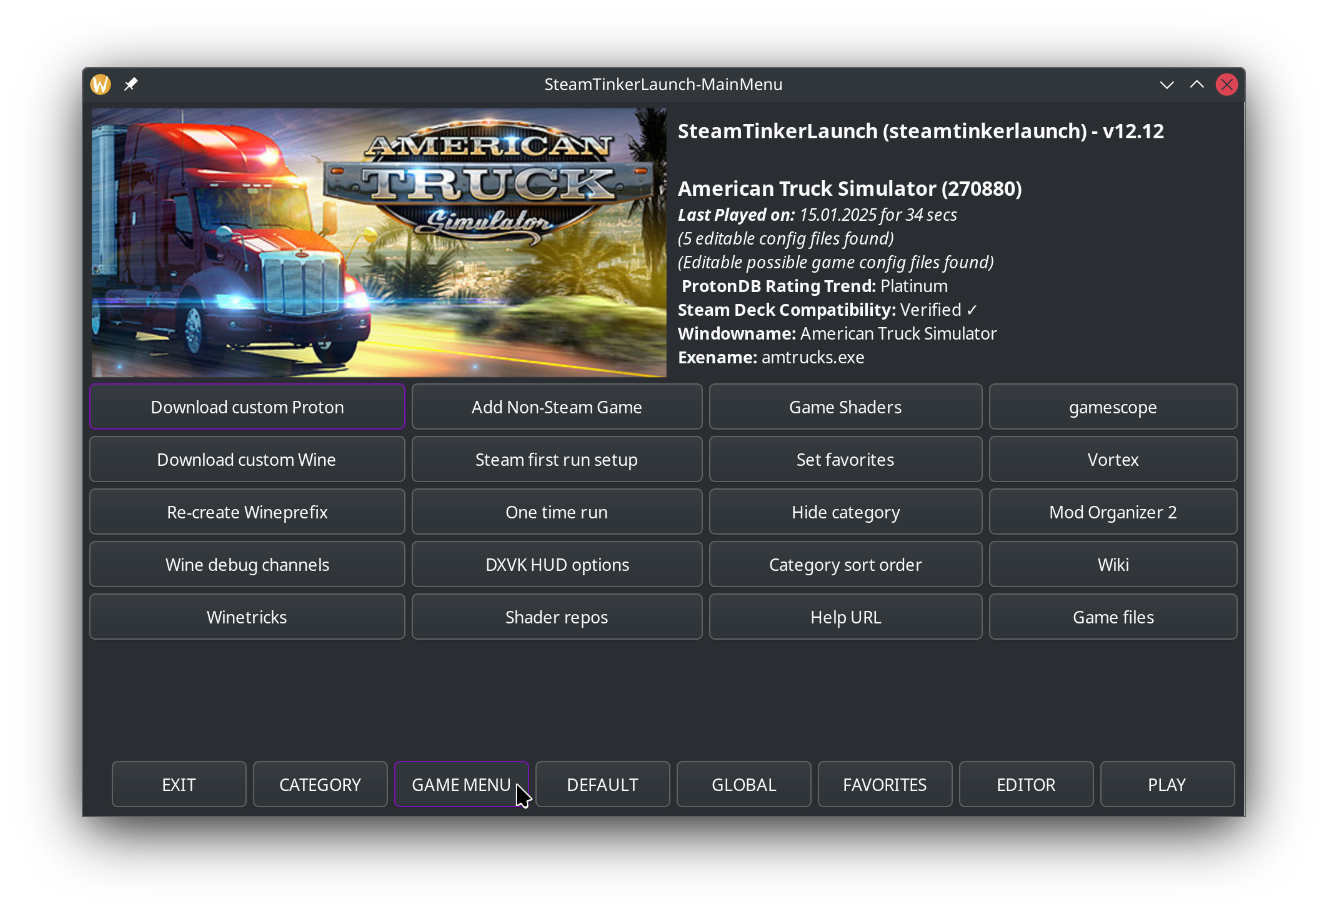This screenshot has height=913, width=1327.
Task: Open gamescope settings
Action: click(1113, 407)
